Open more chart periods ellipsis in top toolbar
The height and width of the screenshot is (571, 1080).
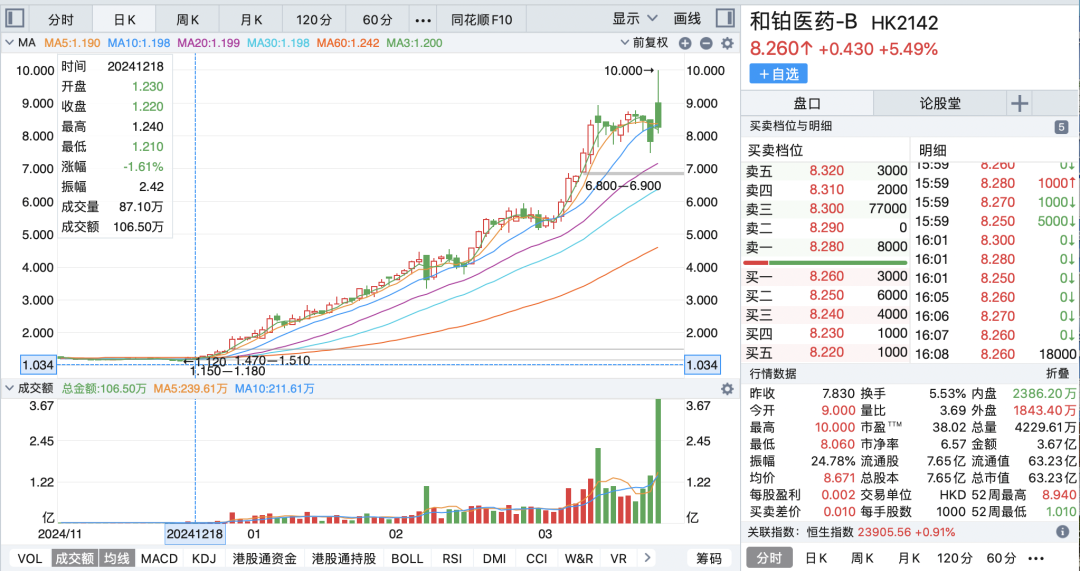(424, 19)
